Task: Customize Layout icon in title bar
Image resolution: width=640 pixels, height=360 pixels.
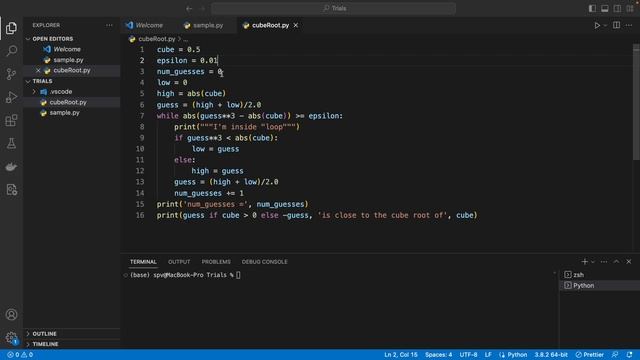Action: [630, 8]
